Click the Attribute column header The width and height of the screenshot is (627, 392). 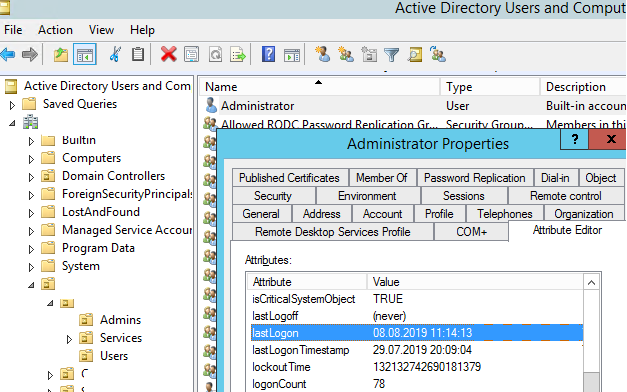[306, 282]
